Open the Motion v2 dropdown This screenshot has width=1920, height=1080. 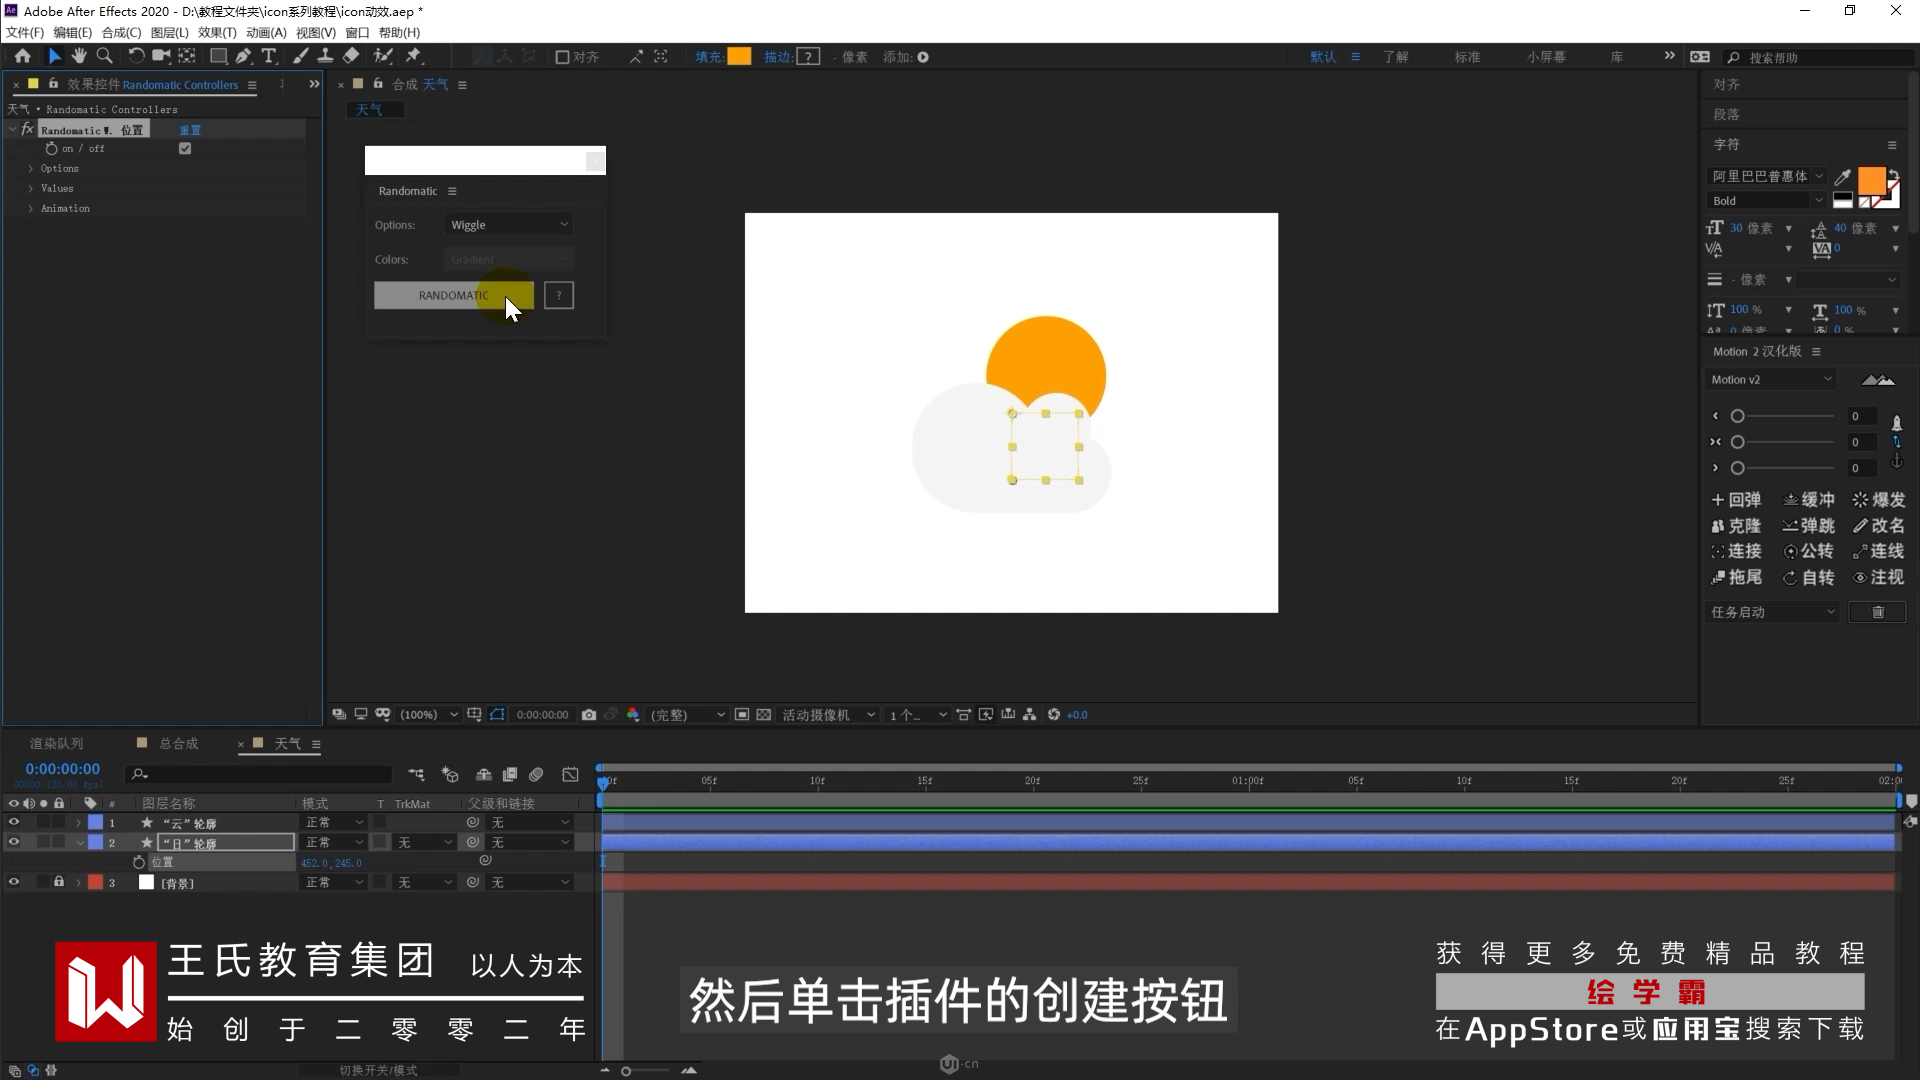pos(1770,380)
